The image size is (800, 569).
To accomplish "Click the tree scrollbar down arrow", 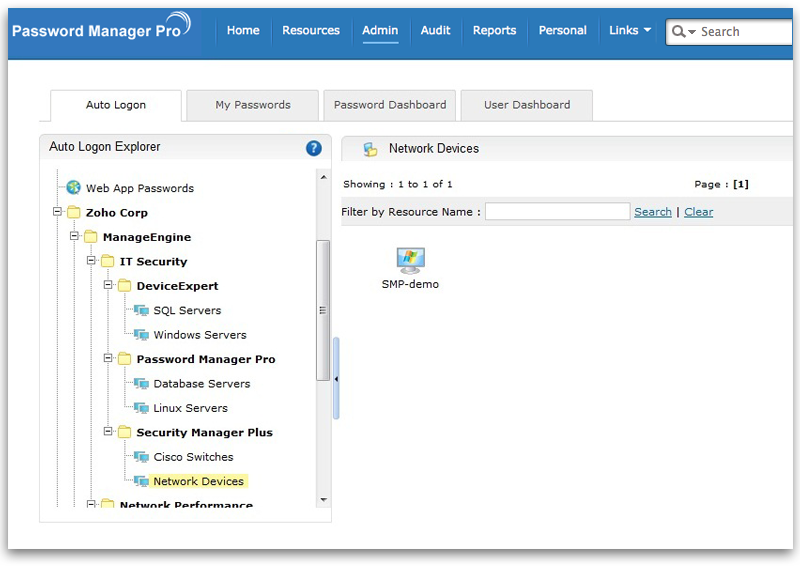I will point(323,500).
